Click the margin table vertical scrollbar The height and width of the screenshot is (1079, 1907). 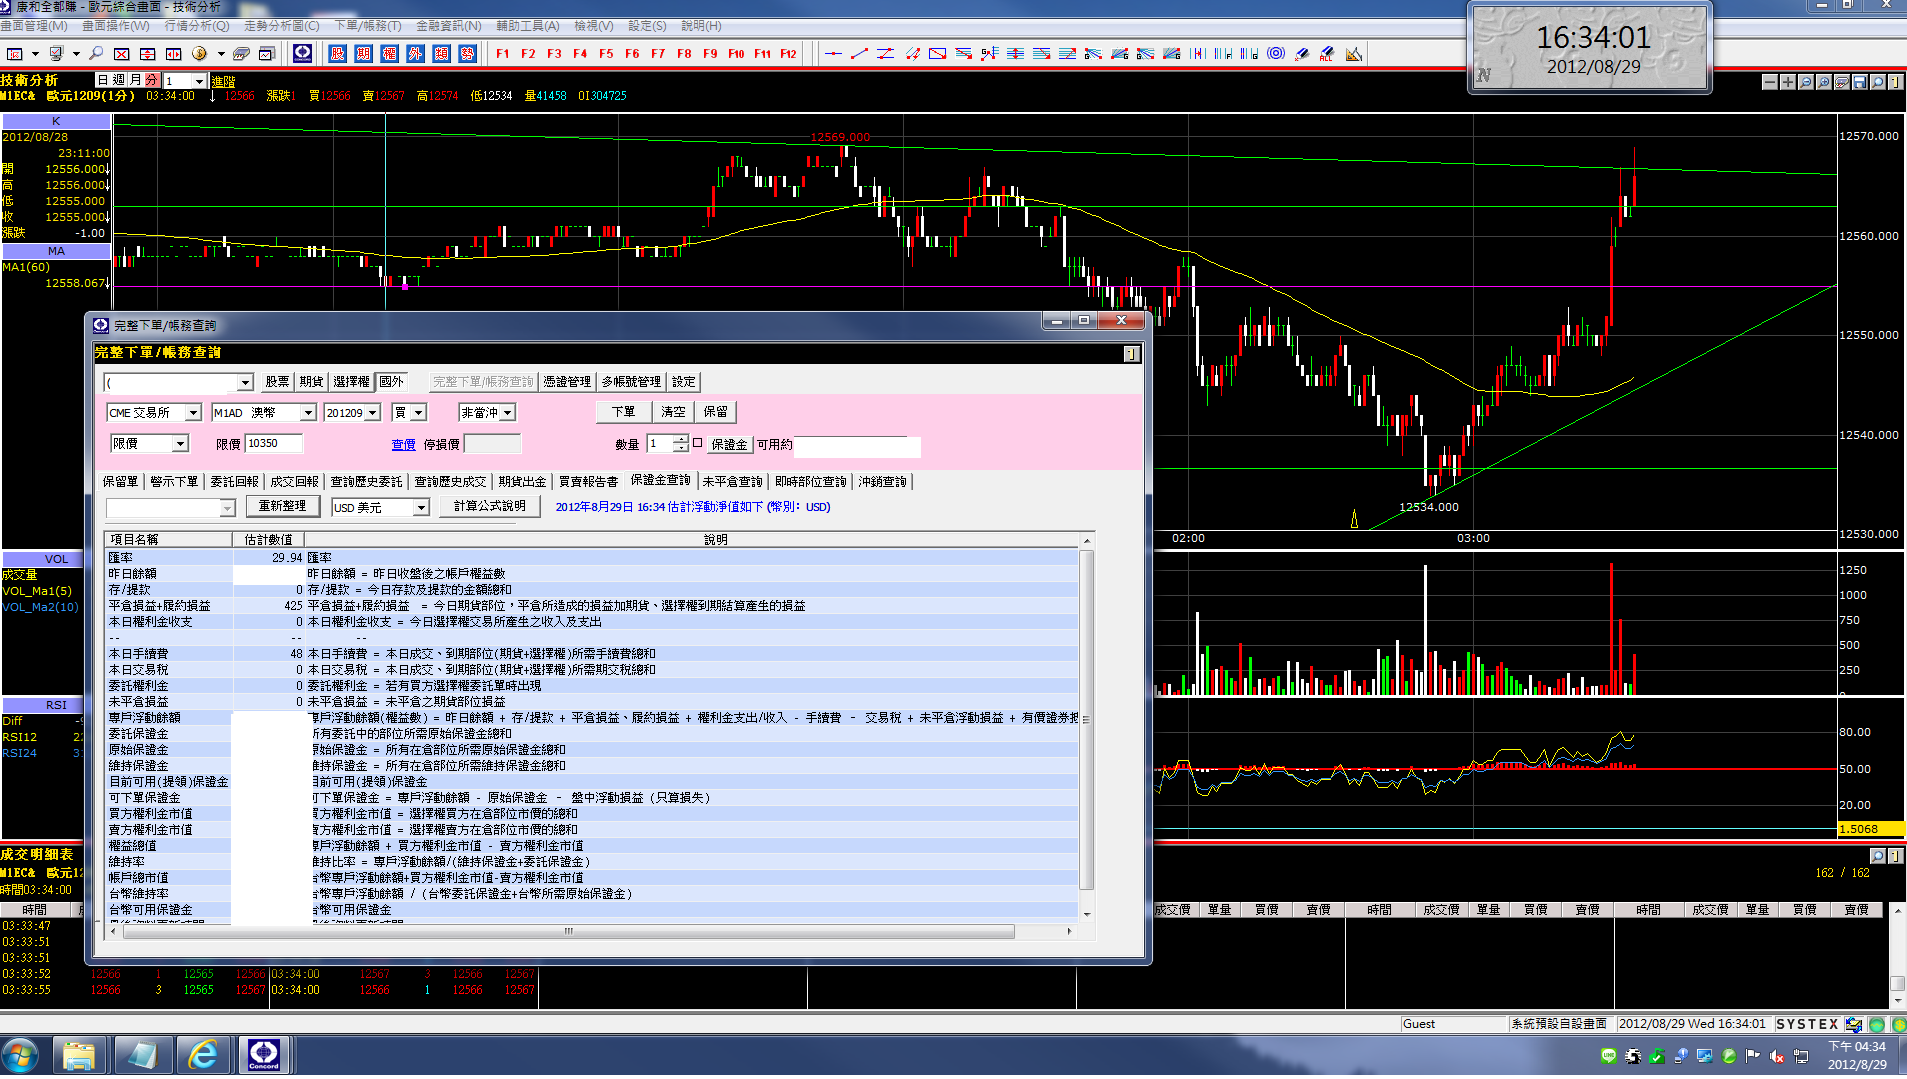point(1087,720)
